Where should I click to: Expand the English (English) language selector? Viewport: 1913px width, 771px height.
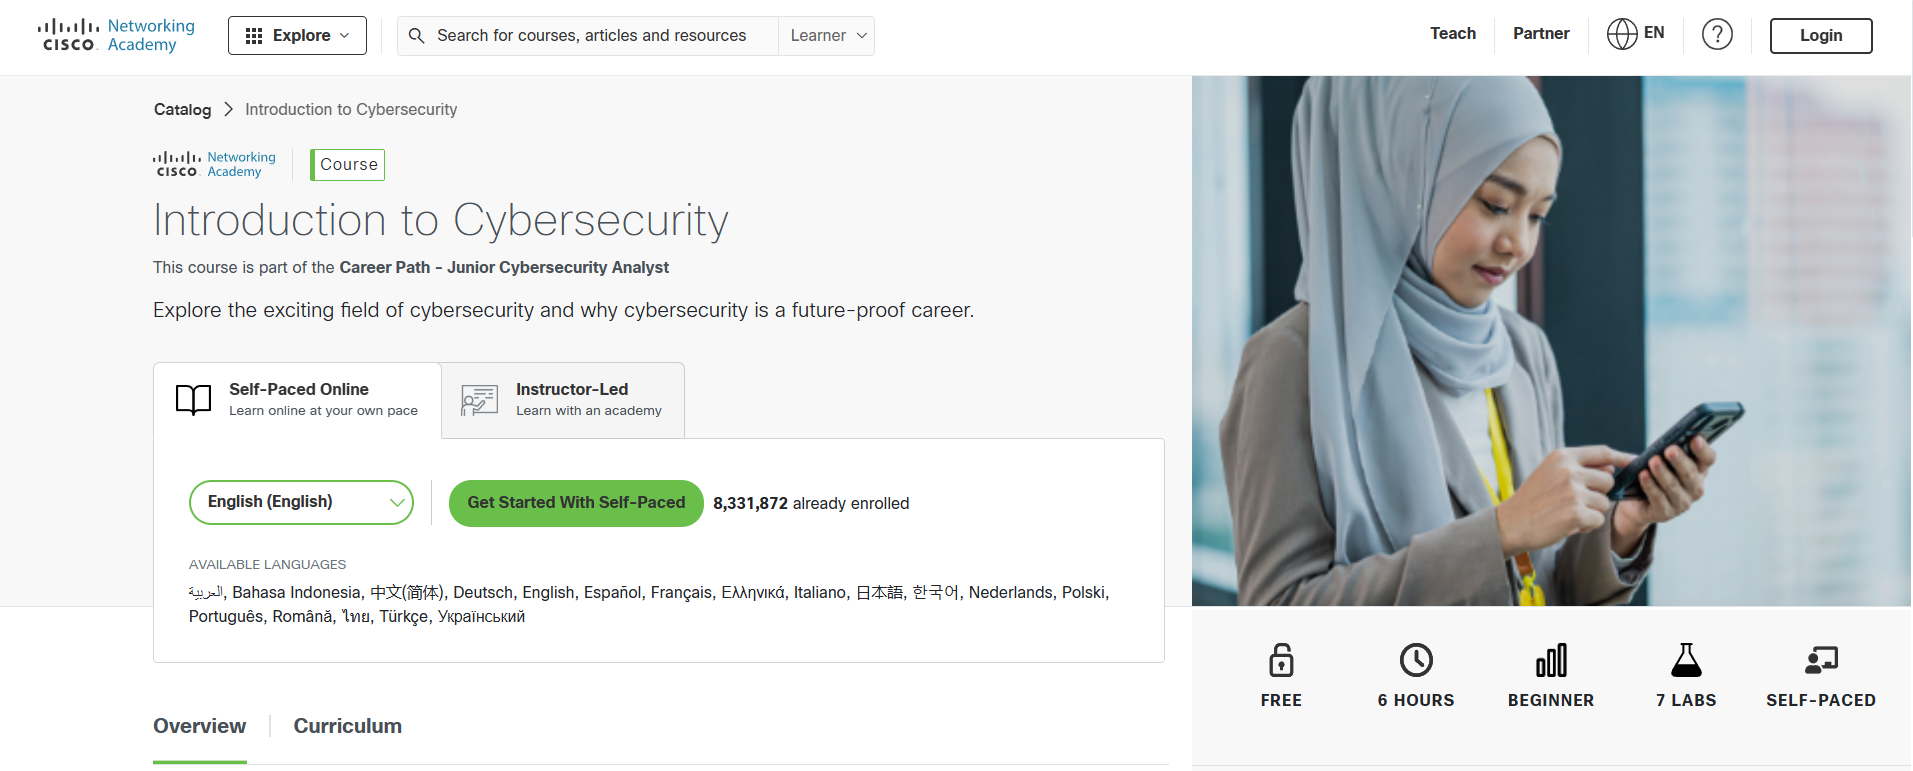pyautogui.click(x=301, y=502)
